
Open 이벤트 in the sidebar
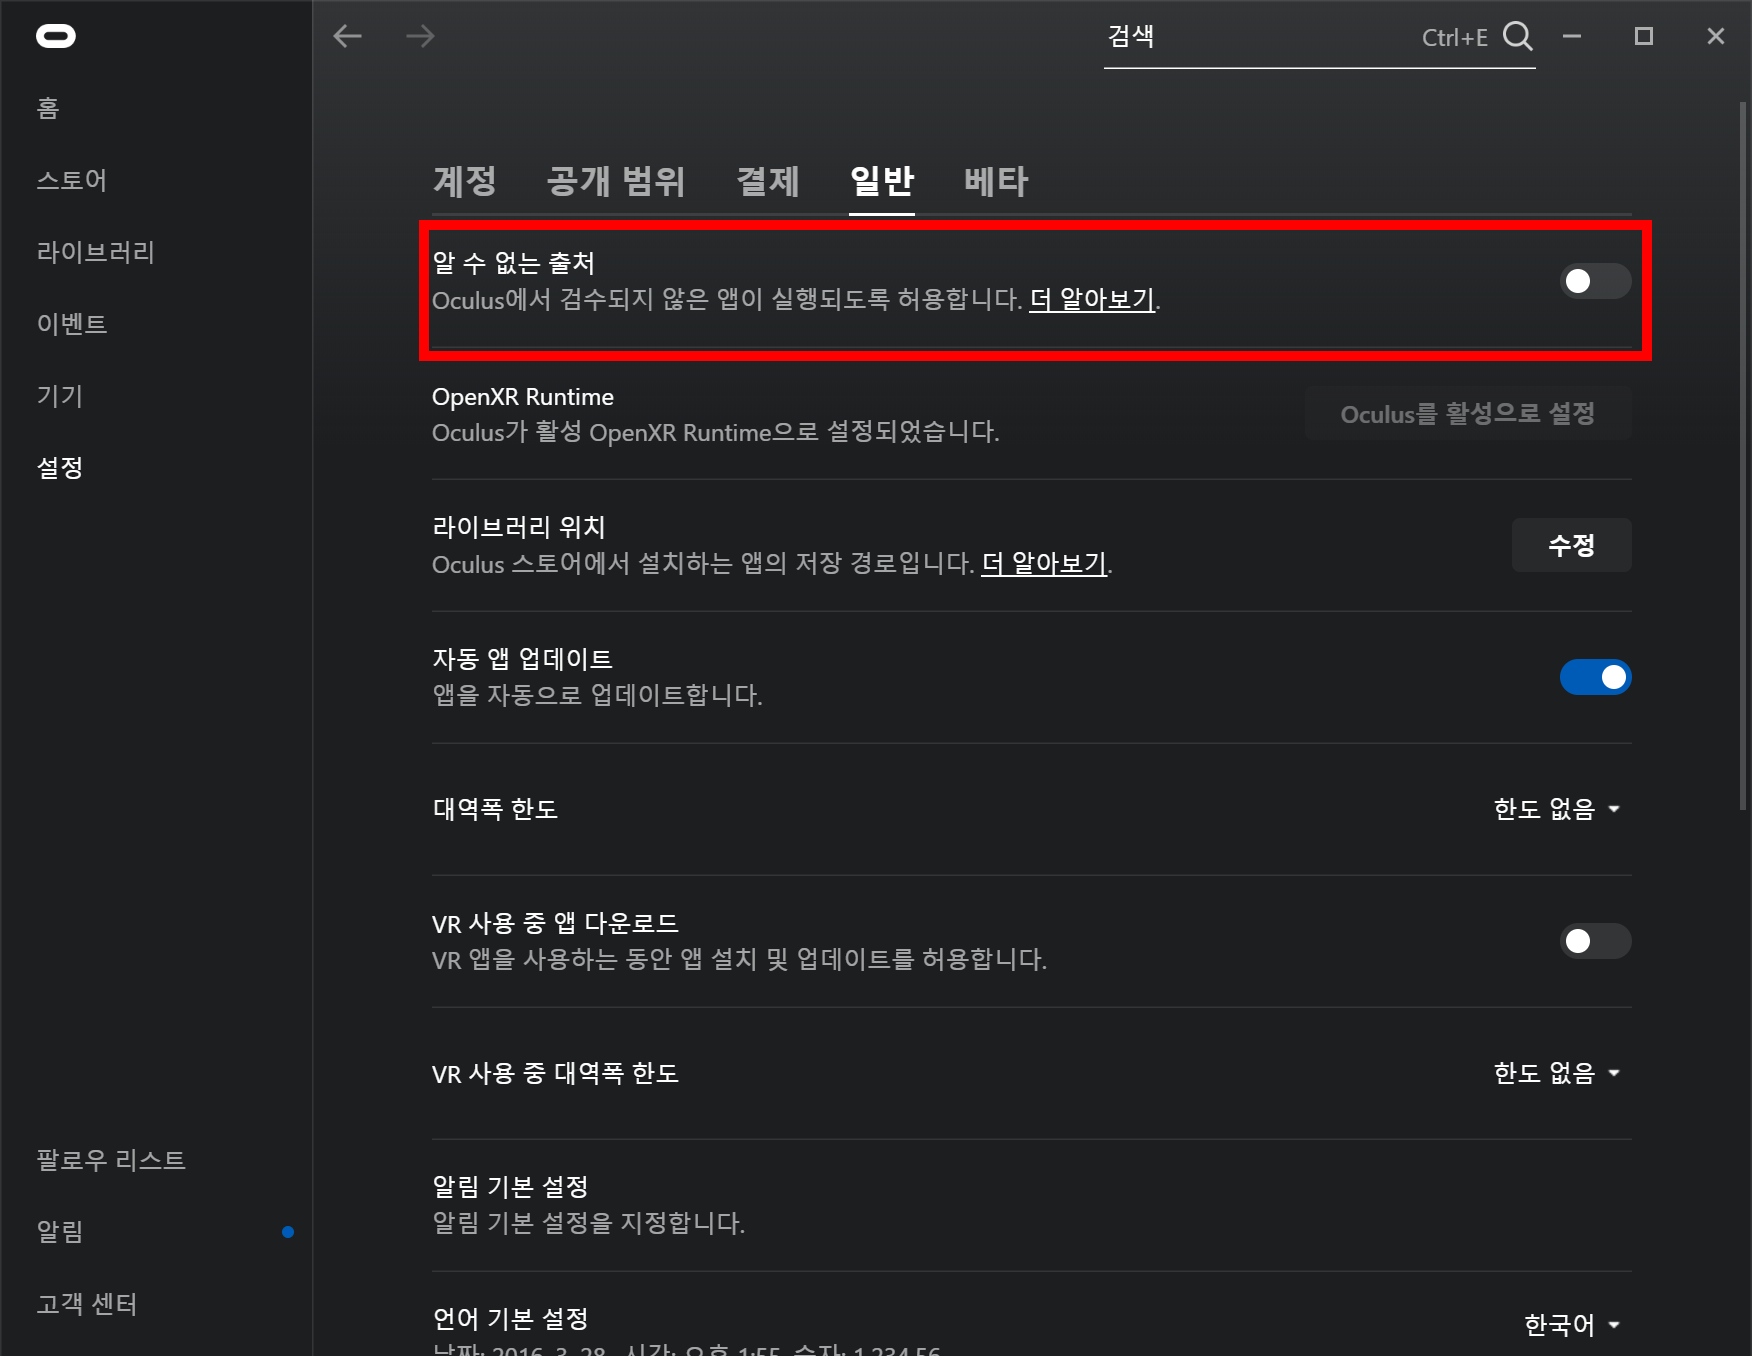click(72, 324)
